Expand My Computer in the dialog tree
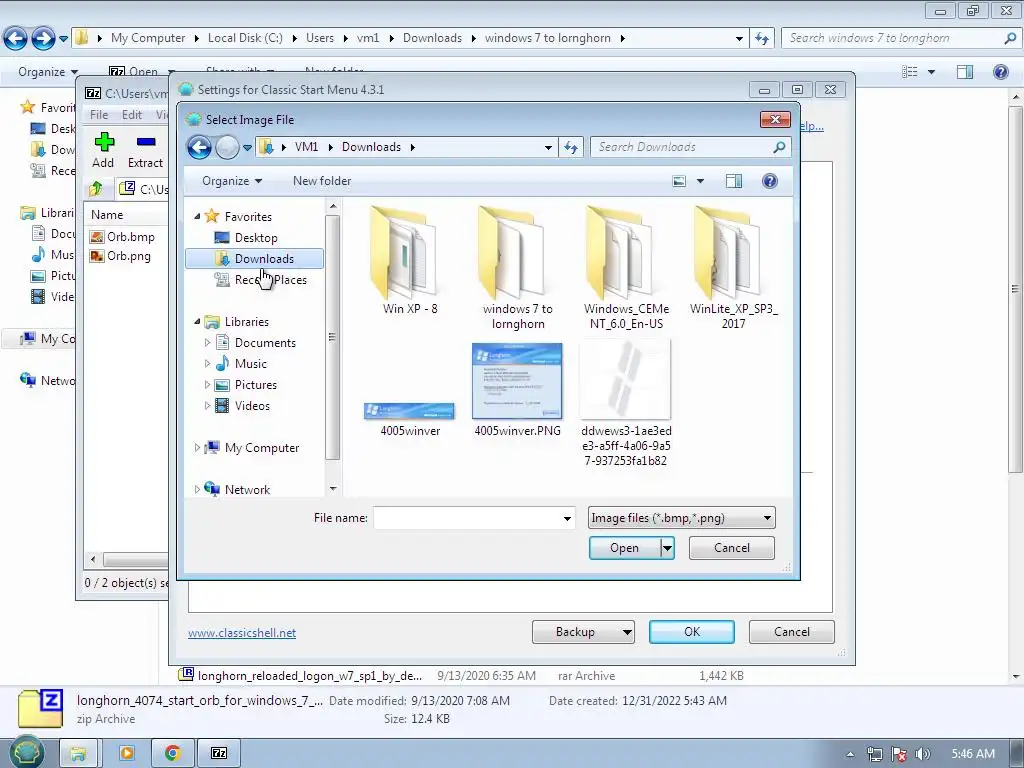This screenshot has height=768, width=1024. [x=197, y=447]
